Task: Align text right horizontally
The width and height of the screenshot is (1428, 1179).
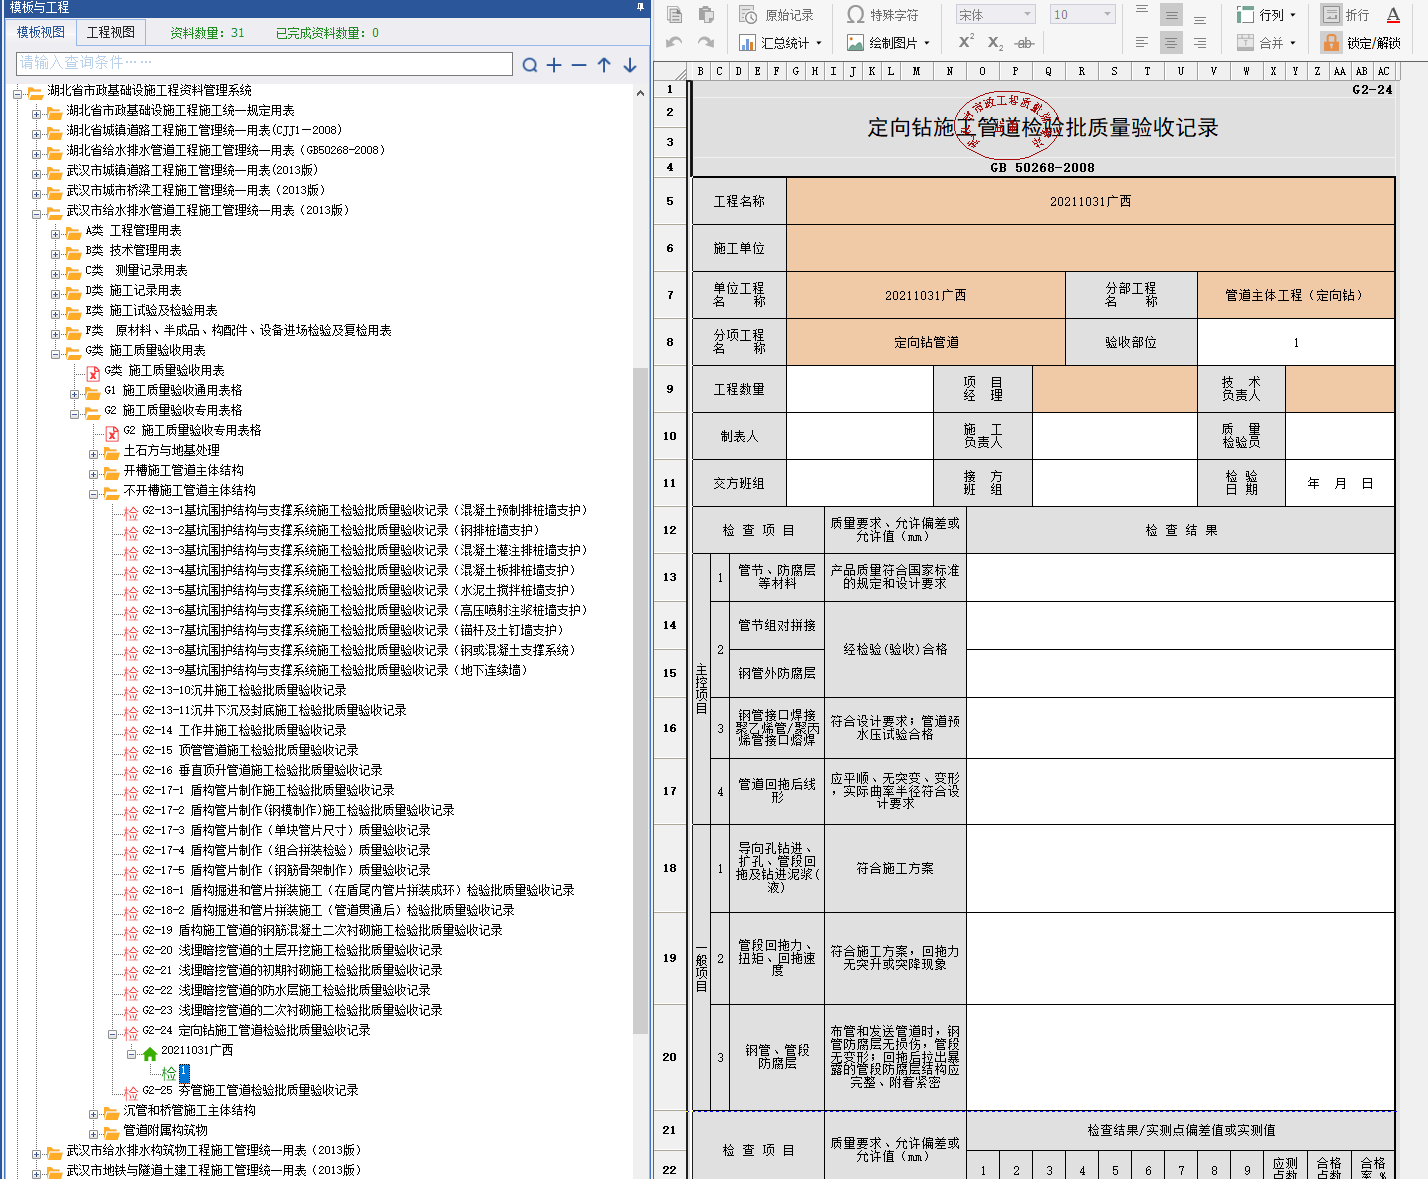Action: point(1200,43)
